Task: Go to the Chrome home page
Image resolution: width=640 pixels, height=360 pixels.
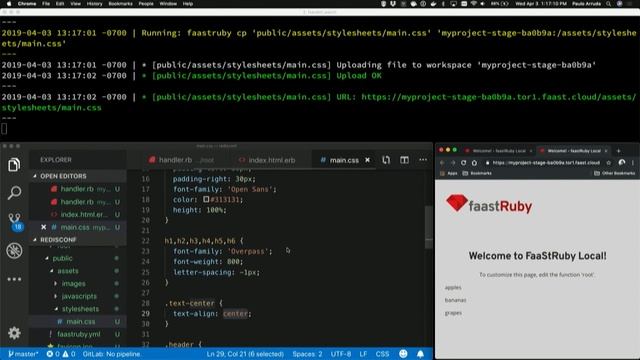Action: click(474, 162)
